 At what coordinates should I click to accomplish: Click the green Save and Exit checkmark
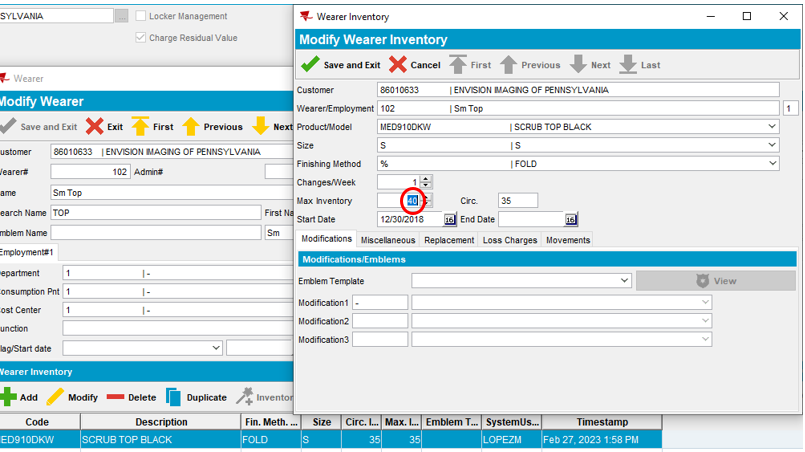pyautogui.click(x=311, y=65)
